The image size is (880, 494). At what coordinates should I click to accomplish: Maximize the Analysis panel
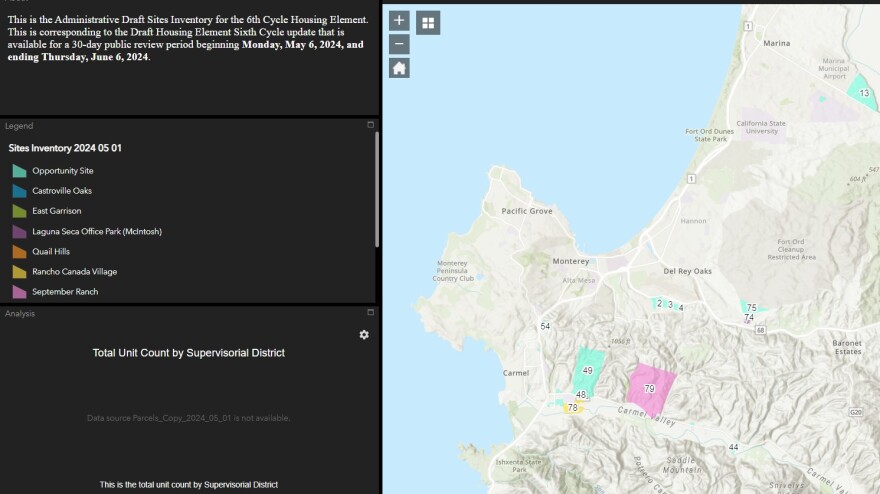pos(370,313)
